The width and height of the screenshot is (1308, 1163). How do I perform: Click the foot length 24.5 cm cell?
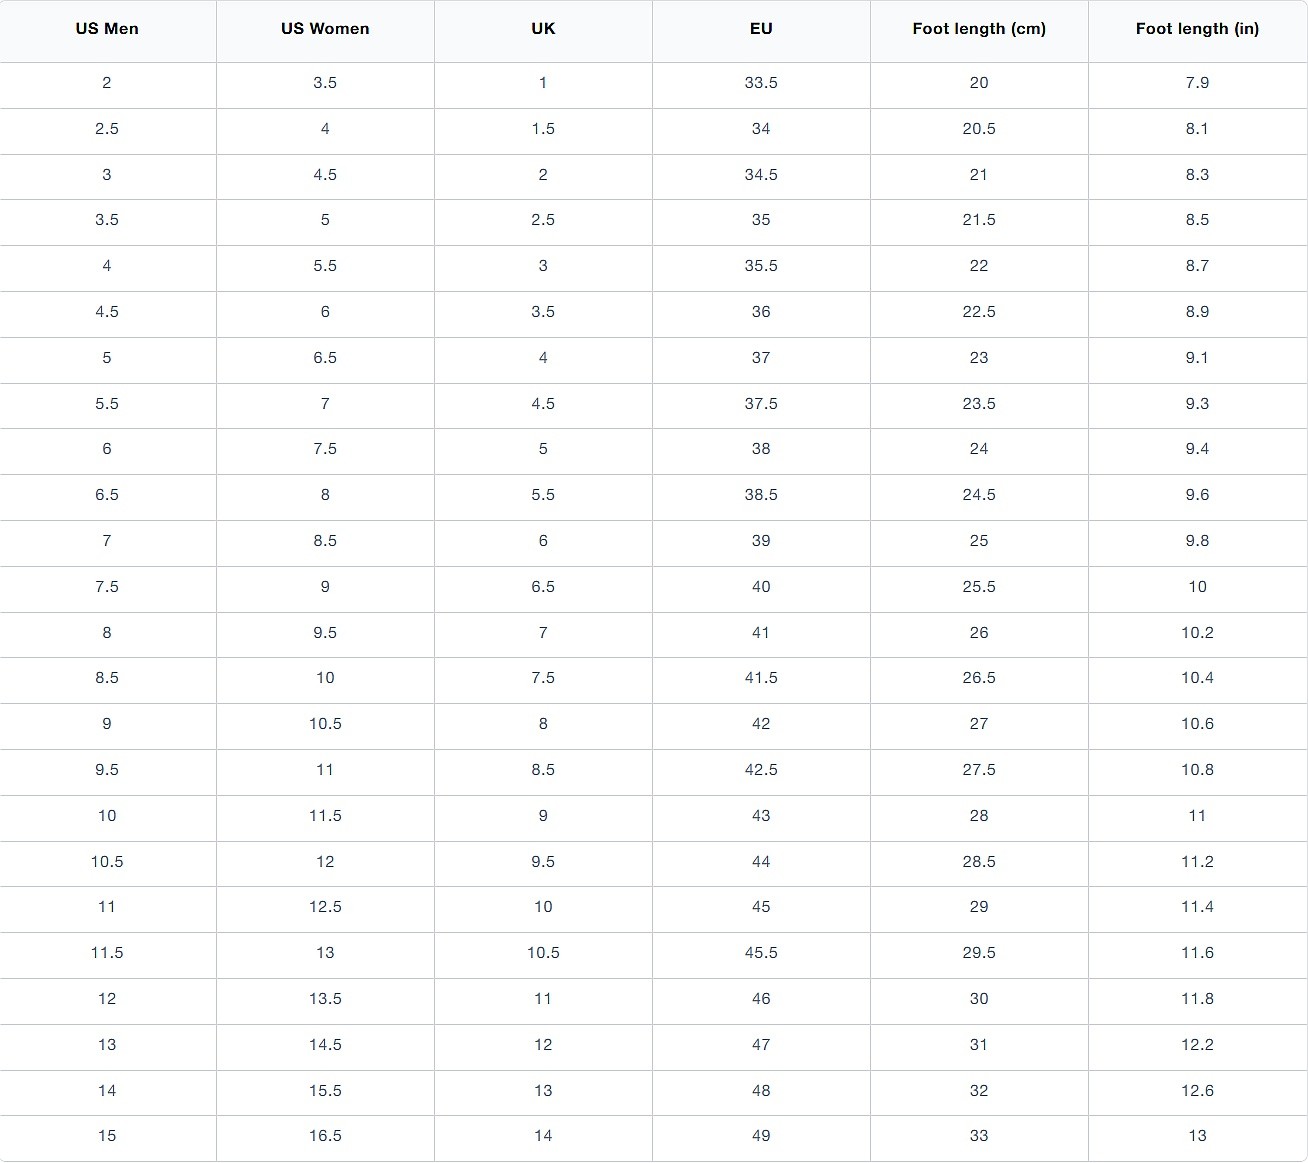pyautogui.click(x=979, y=495)
